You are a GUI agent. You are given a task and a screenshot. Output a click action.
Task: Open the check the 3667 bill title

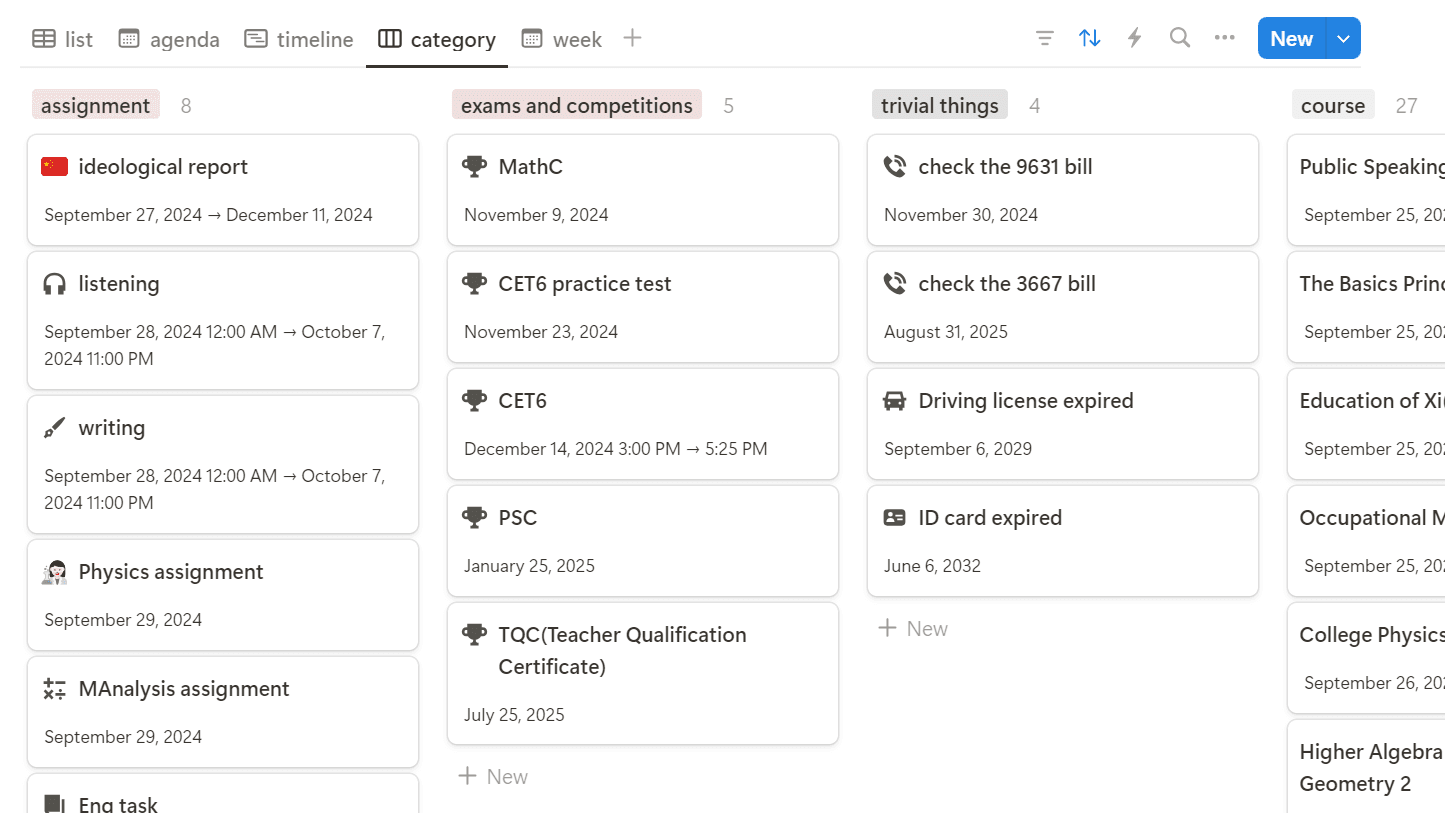point(1007,284)
